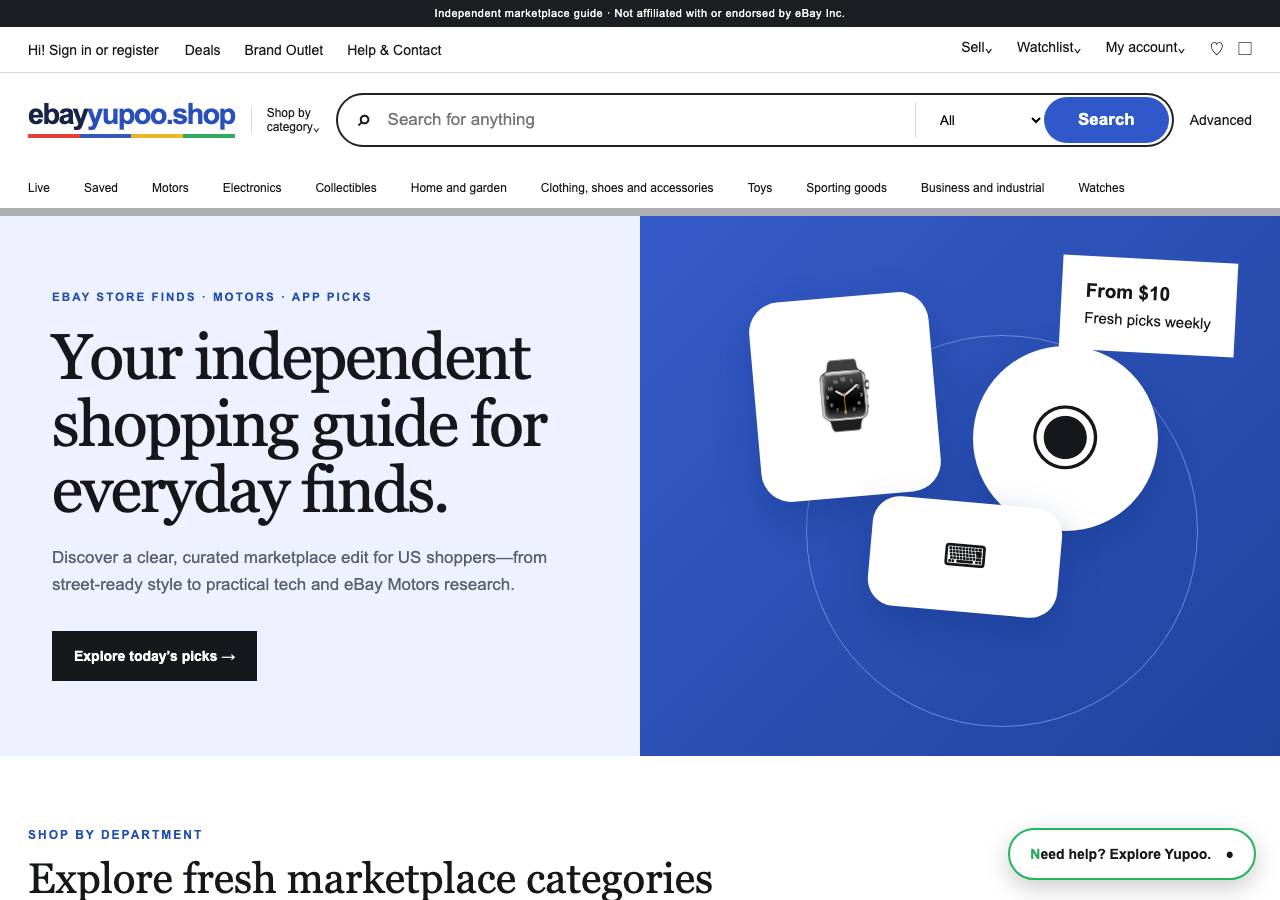Click the camera lens circular card
This screenshot has height=900, width=1280.
point(1065,438)
